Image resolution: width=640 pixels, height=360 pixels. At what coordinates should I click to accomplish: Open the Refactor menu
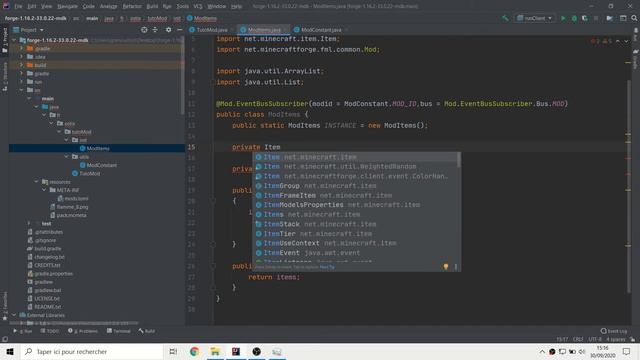click(x=132, y=6)
